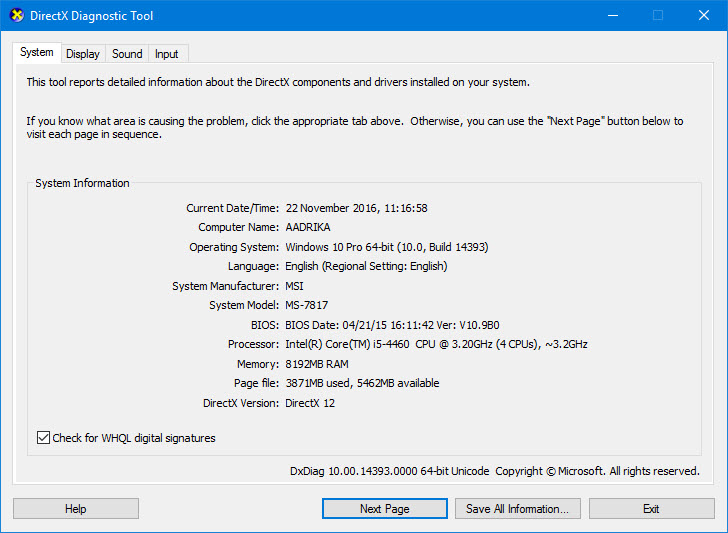Click the System Manufacturer value MSI
728x533 pixels.
tap(294, 286)
